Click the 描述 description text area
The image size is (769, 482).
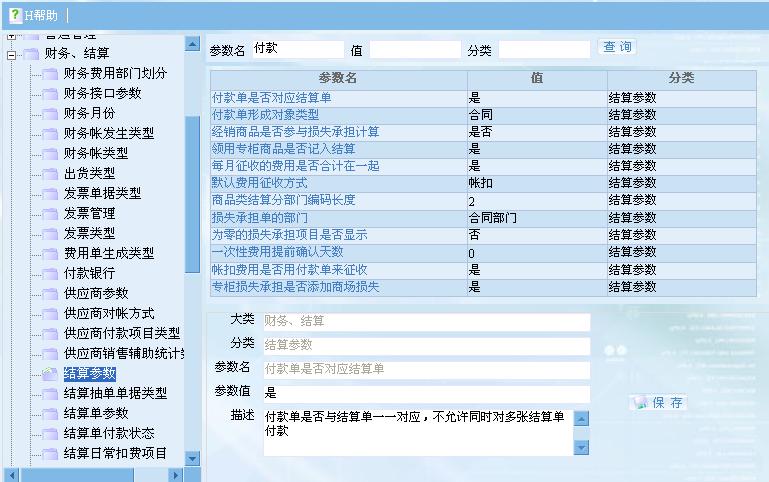point(418,432)
